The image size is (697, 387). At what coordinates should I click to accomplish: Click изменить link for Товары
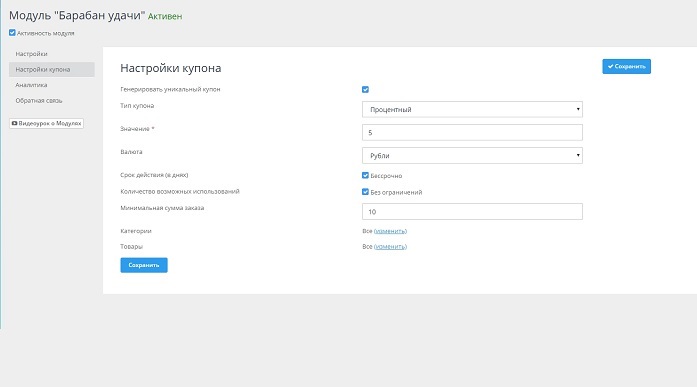click(390, 247)
